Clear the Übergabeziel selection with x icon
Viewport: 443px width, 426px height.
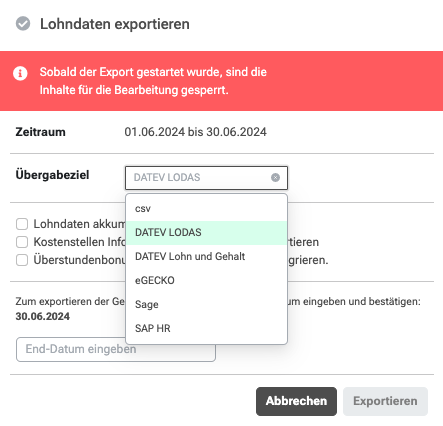pos(275,178)
